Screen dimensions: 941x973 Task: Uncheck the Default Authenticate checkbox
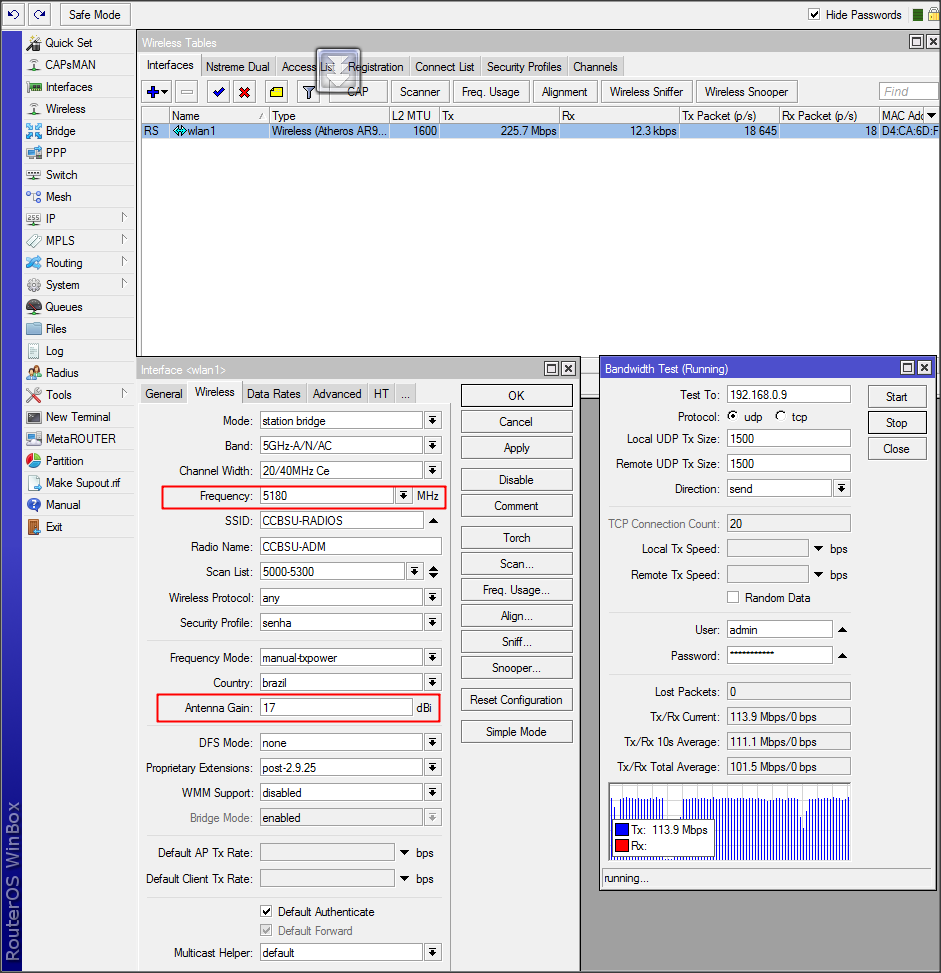(x=266, y=911)
